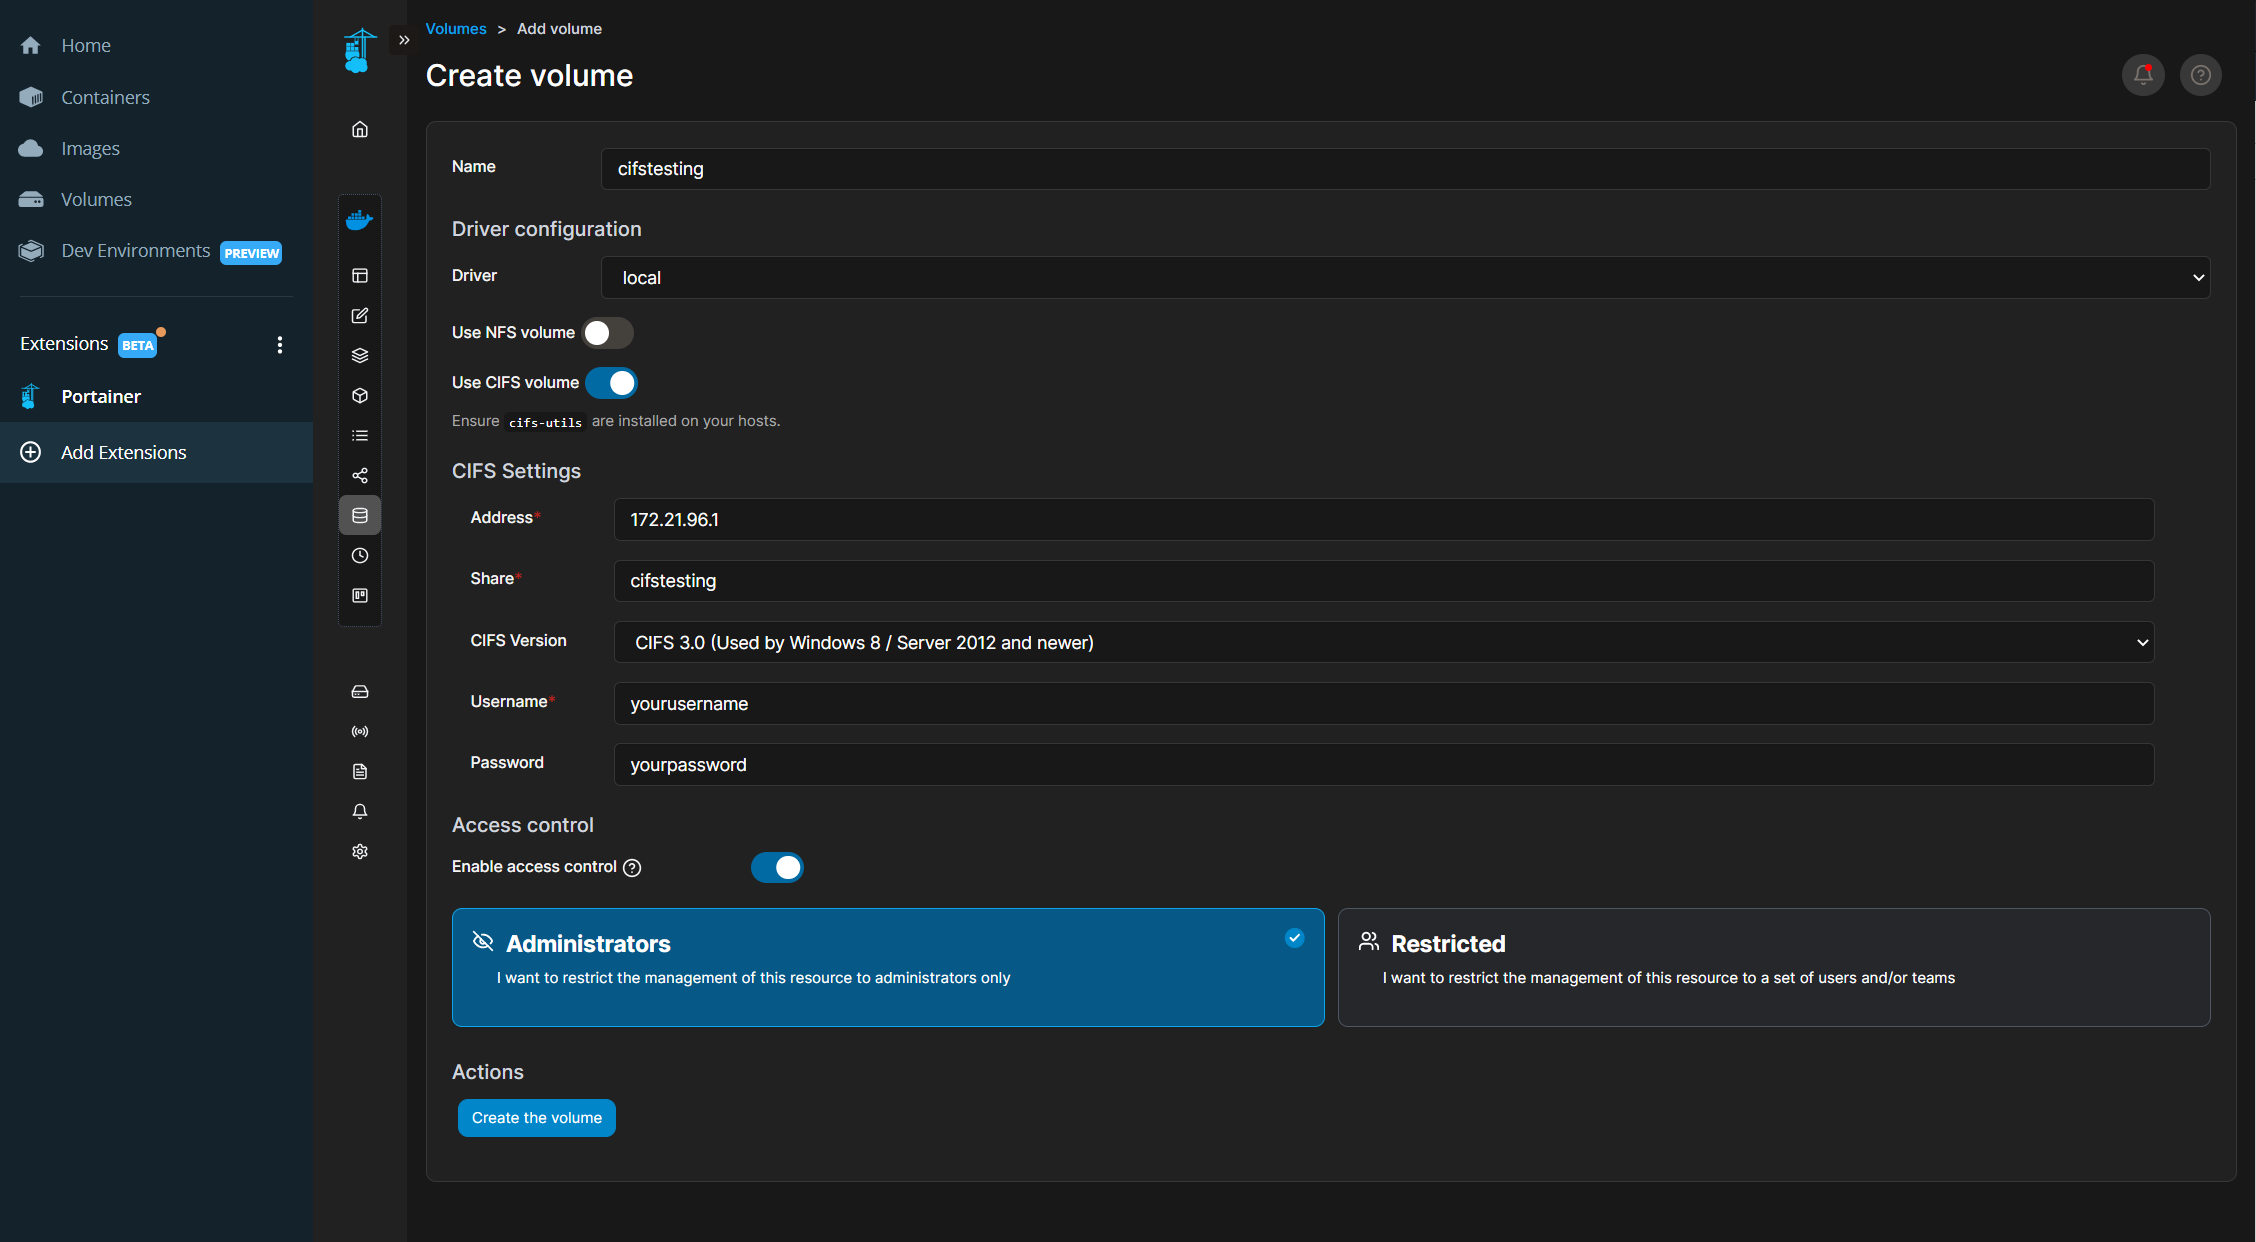Click the help question-mark icon in the header
This screenshot has width=2256, height=1242.
tap(2201, 75)
